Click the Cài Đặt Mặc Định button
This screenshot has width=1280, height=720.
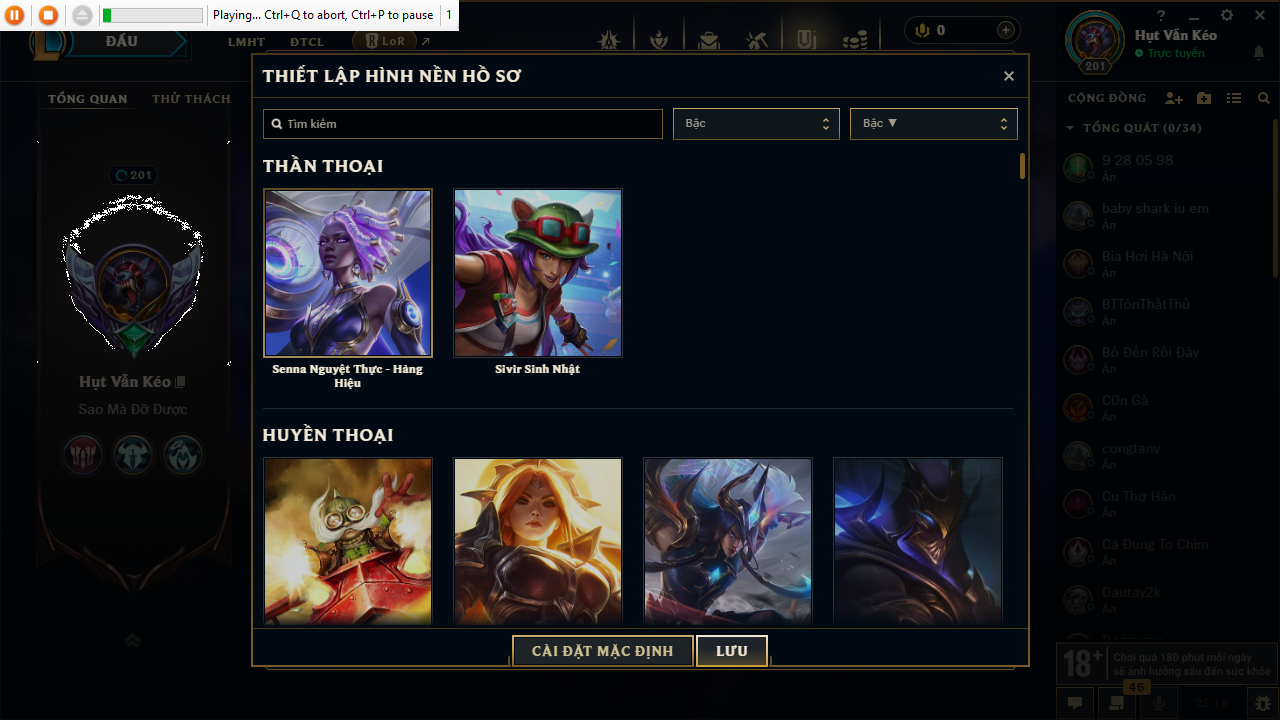pyautogui.click(x=602, y=651)
